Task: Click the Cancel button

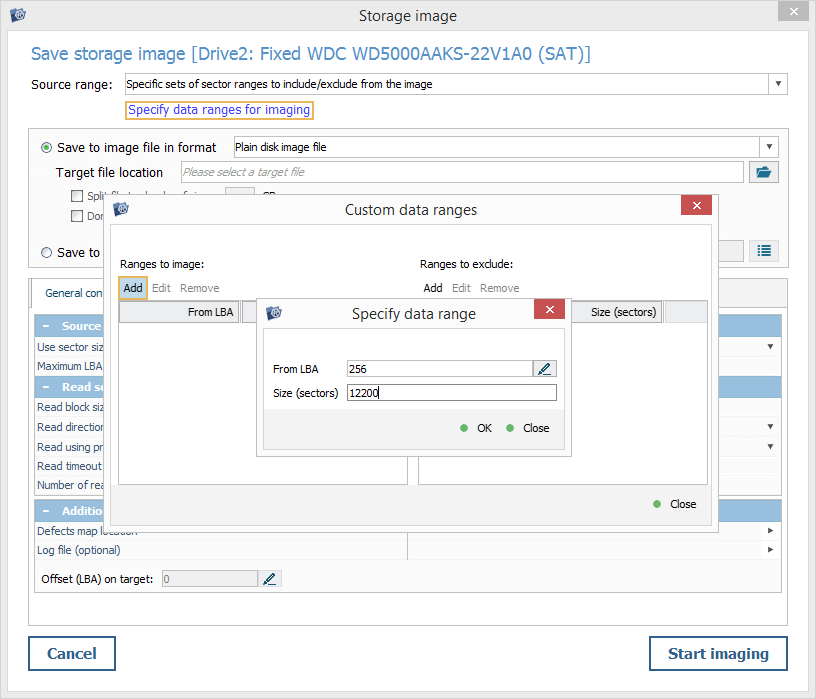Action: coord(72,654)
